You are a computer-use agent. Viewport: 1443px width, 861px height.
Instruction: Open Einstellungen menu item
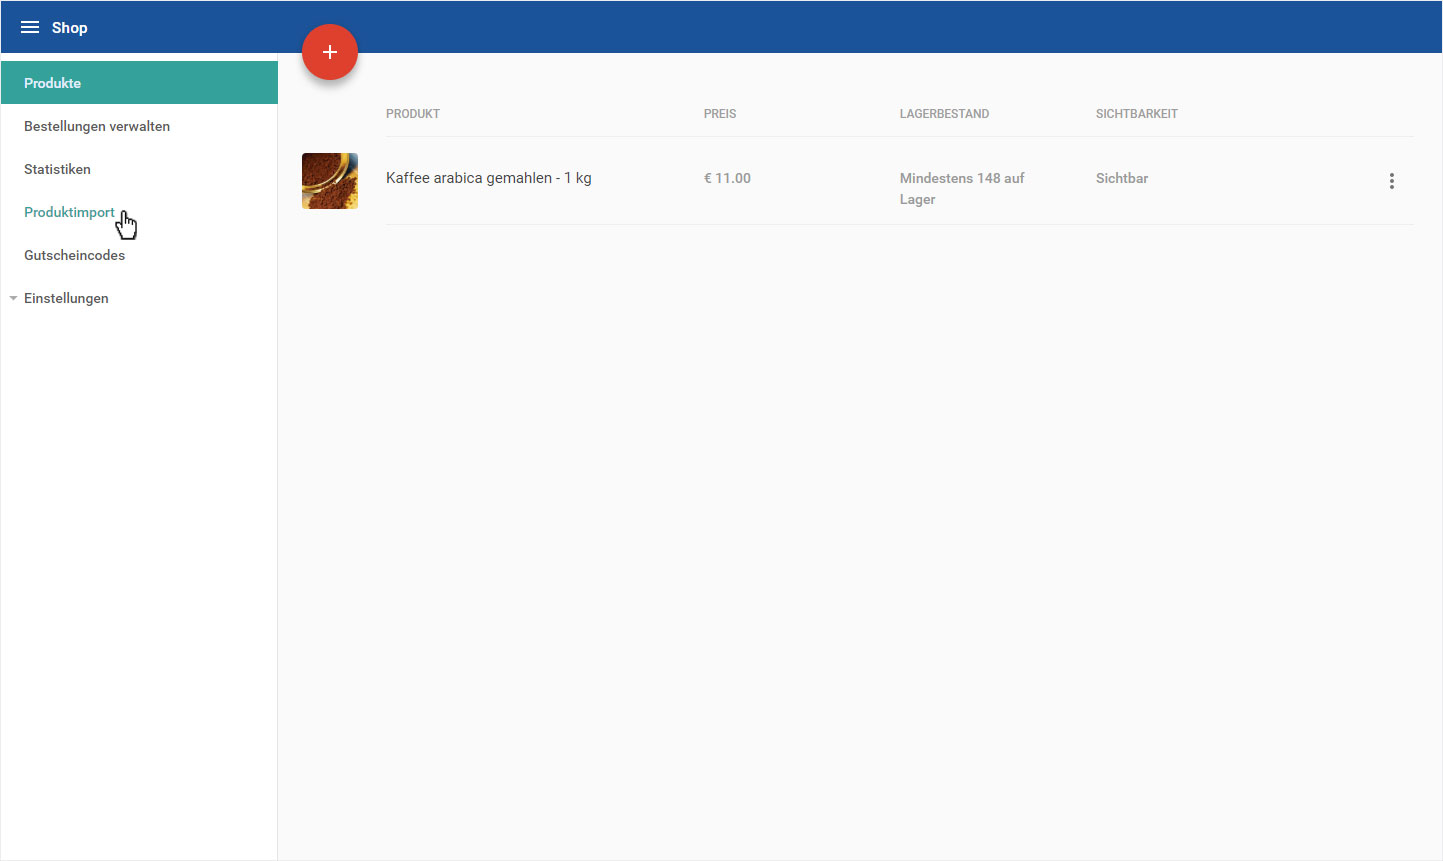tap(66, 298)
